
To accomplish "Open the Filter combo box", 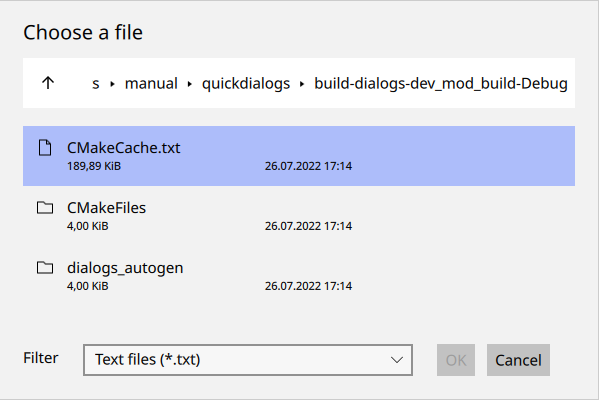I will pyautogui.click(x=248, y=360).
